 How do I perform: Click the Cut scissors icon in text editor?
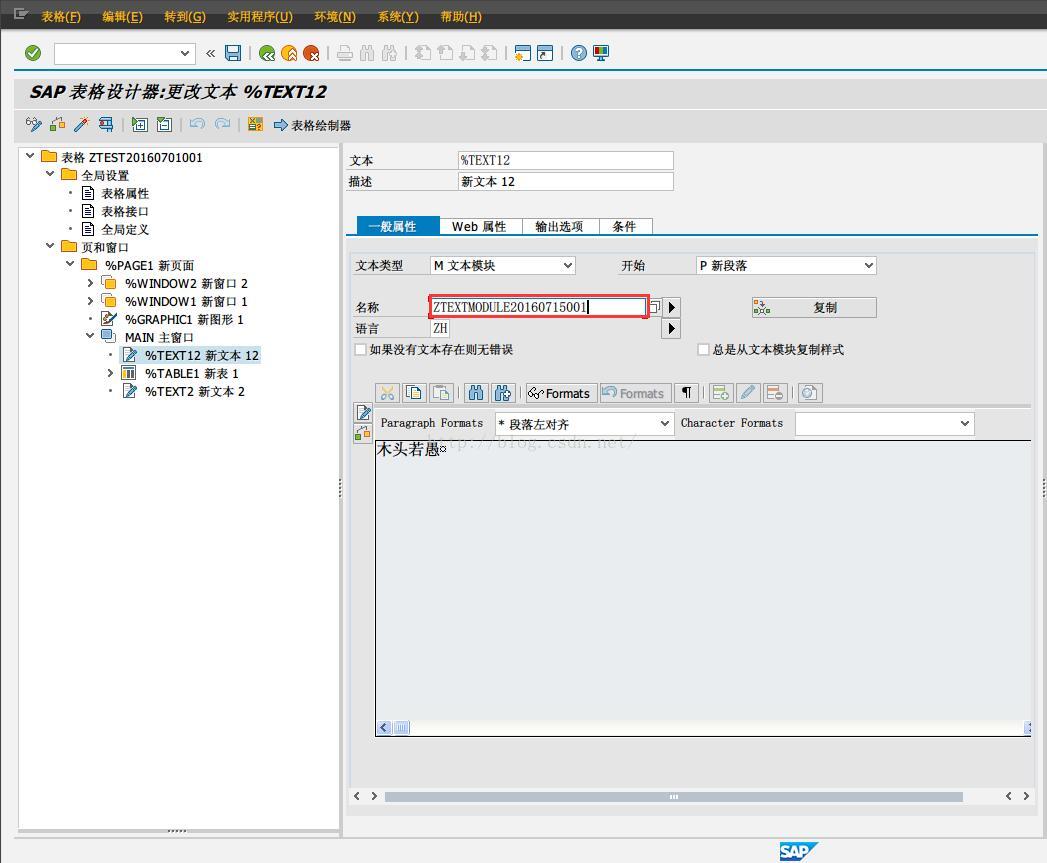387,393
